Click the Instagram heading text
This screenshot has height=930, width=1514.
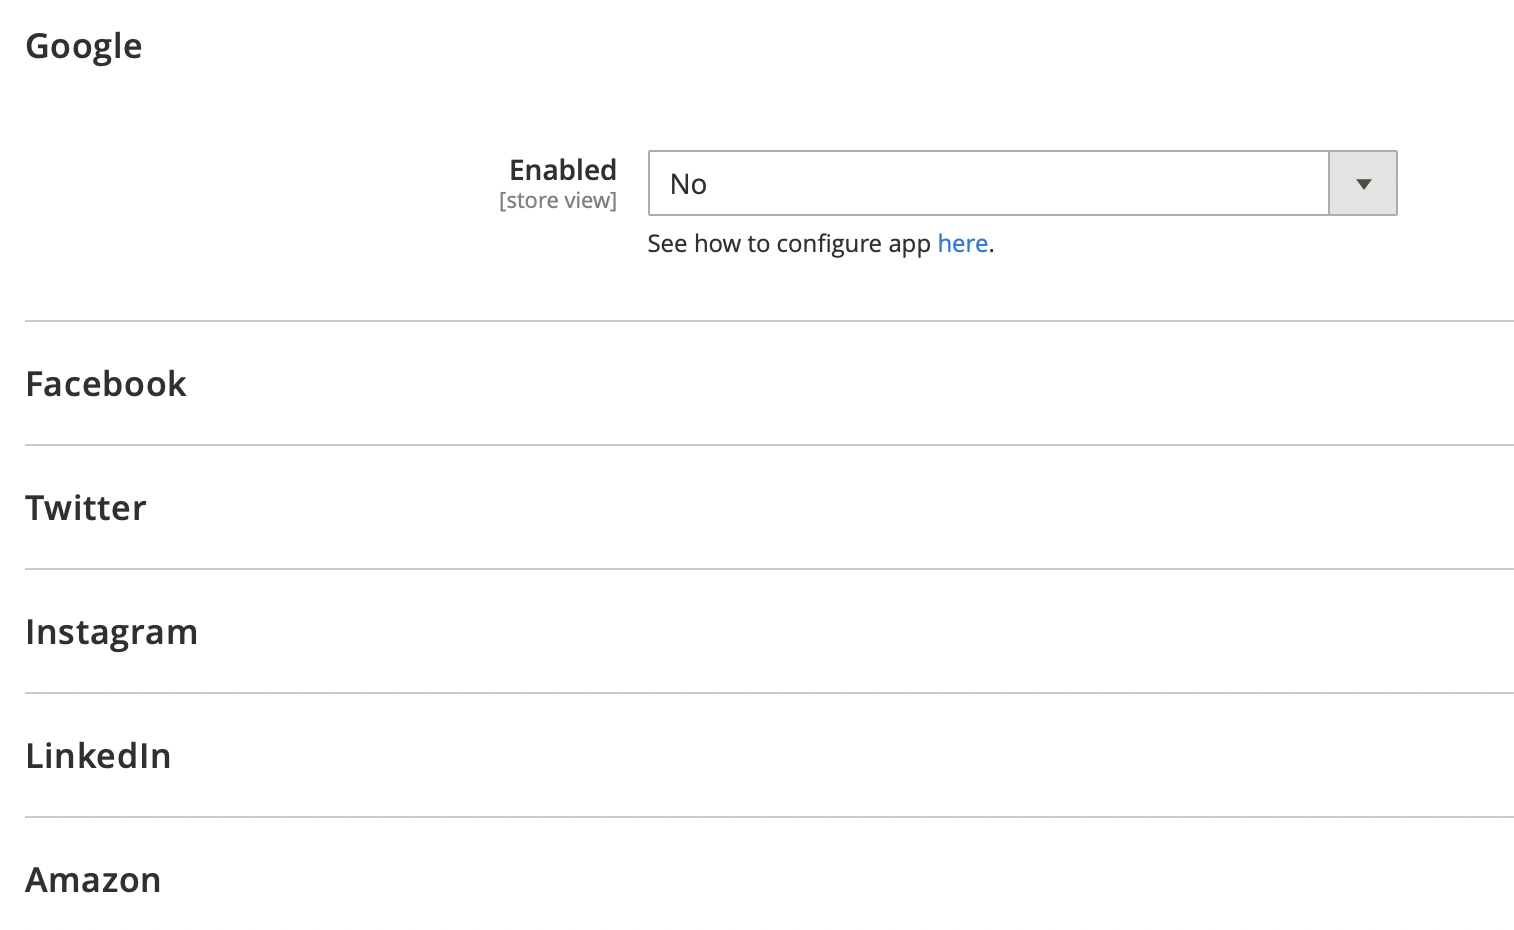coord(112,633)
